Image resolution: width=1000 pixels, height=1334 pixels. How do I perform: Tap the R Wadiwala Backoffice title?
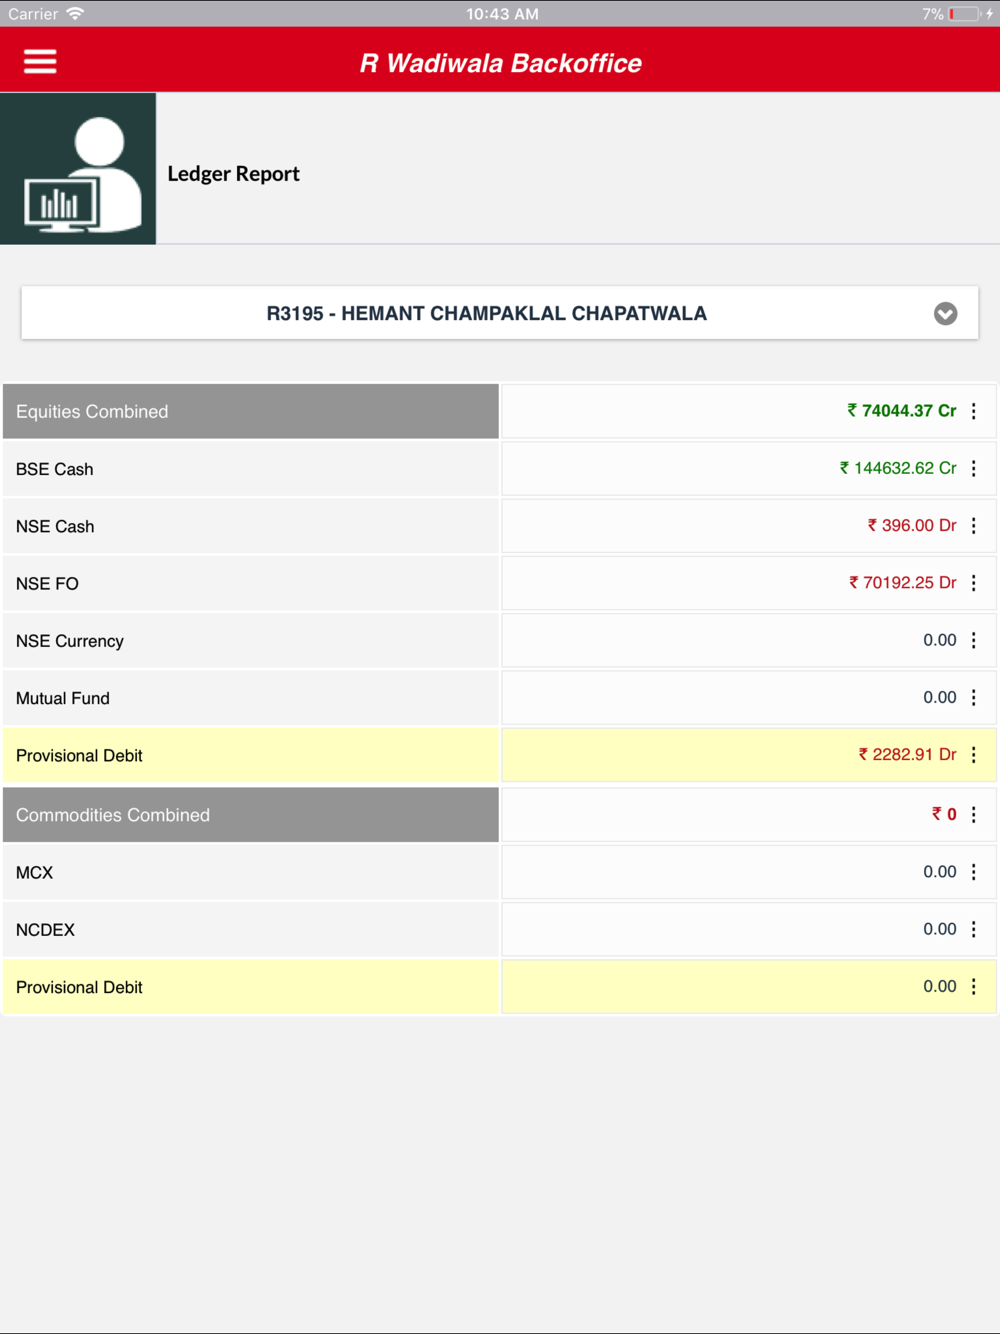click(x=500, y=63)
